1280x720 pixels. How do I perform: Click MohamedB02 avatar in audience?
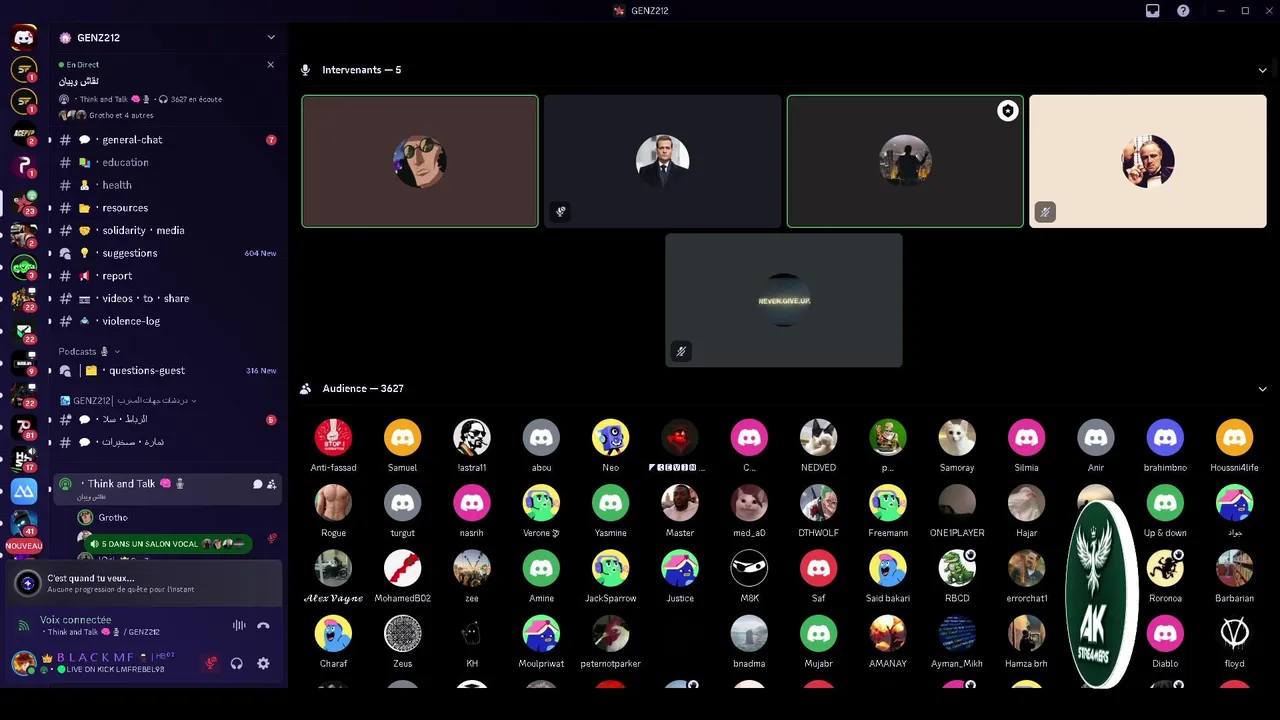click(403, 568)
